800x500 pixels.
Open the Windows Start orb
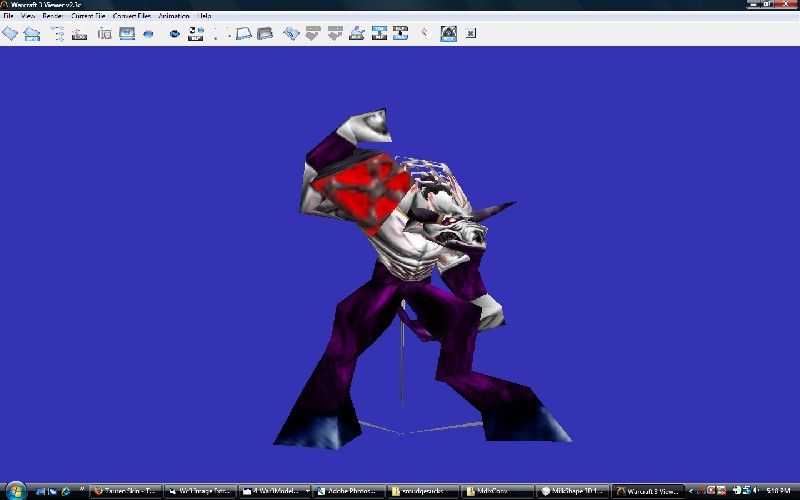(x=15, y=491)
